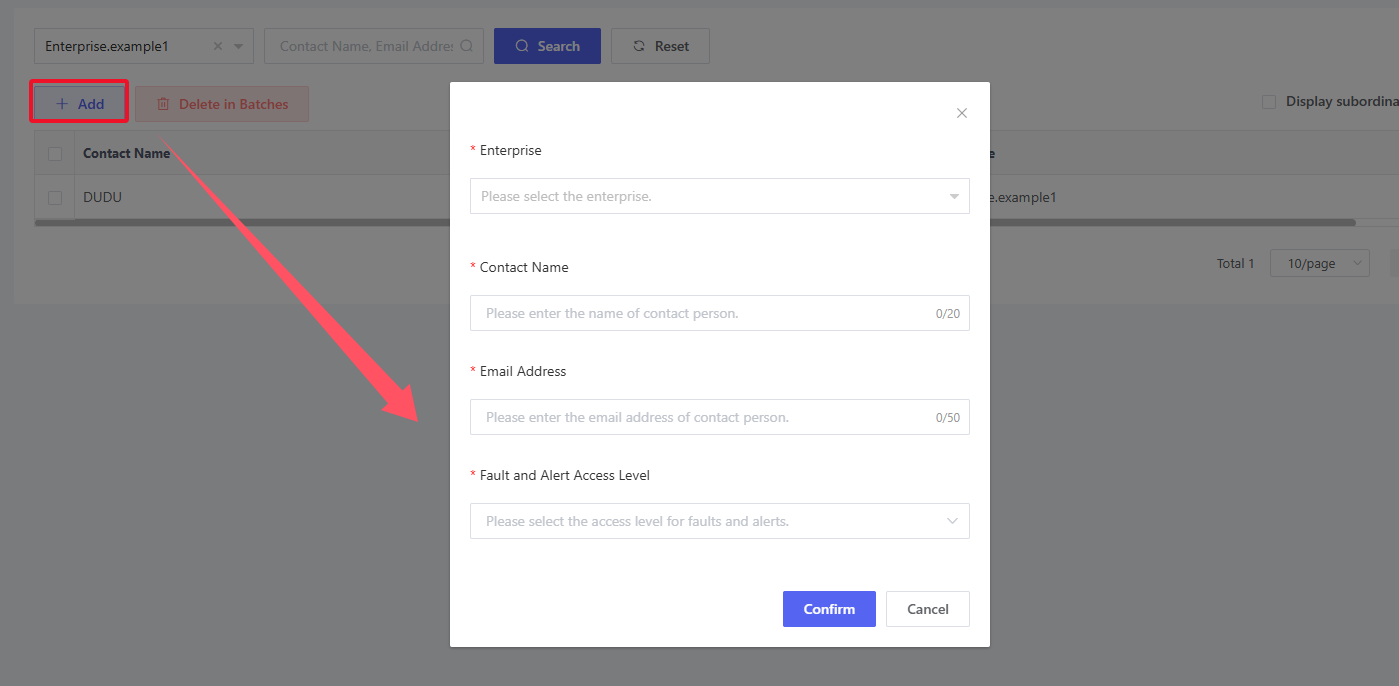Click the refresh icon in Reset button
The height and width of the screenshot is (686, 1399).
[x=639, y=46]
